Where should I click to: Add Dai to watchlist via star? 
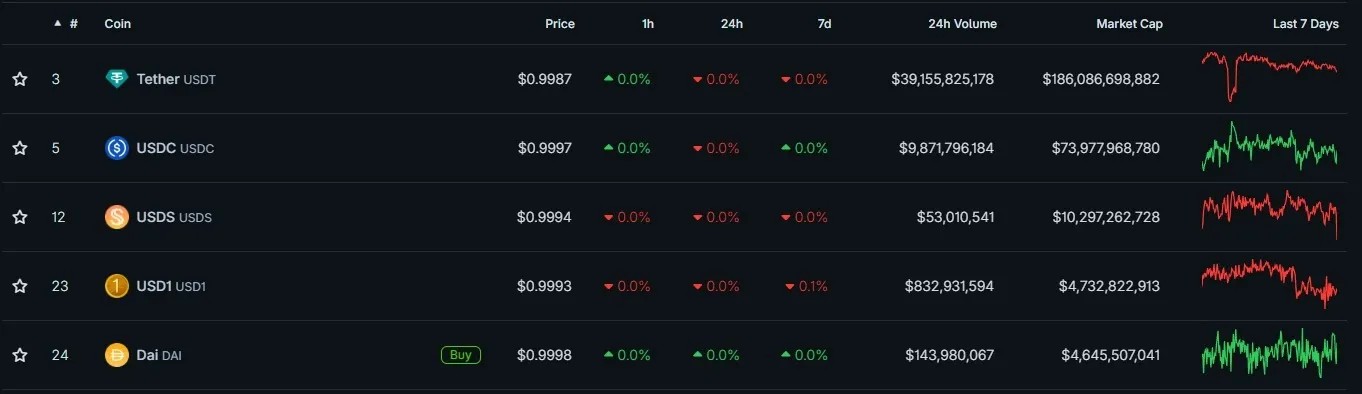(x=20, y=355)
